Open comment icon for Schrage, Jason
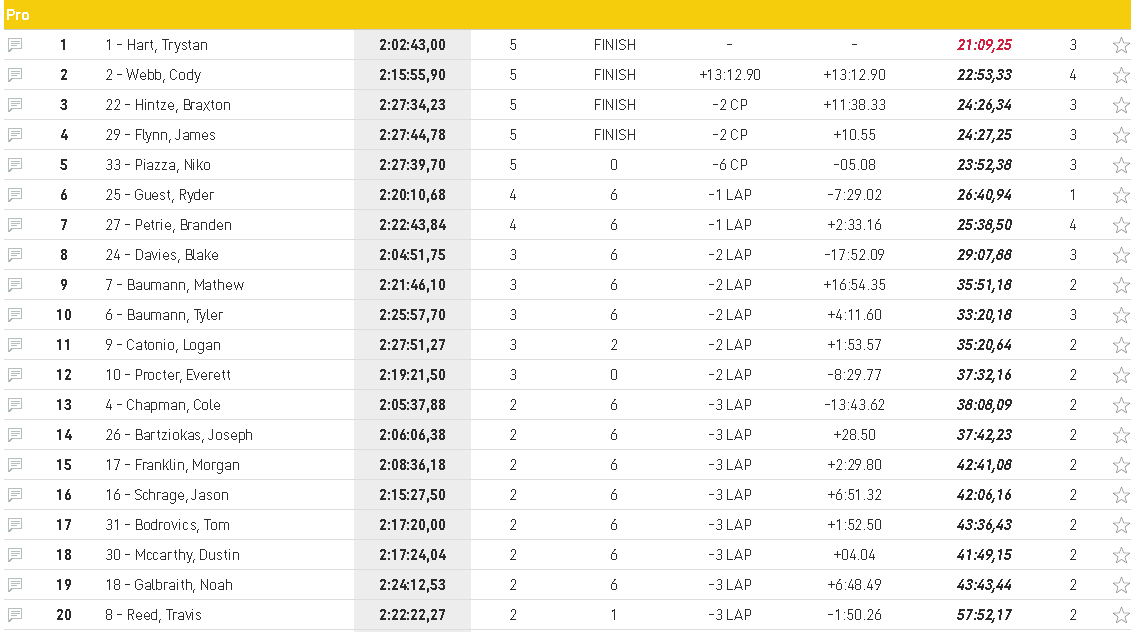 coord(15,495)
